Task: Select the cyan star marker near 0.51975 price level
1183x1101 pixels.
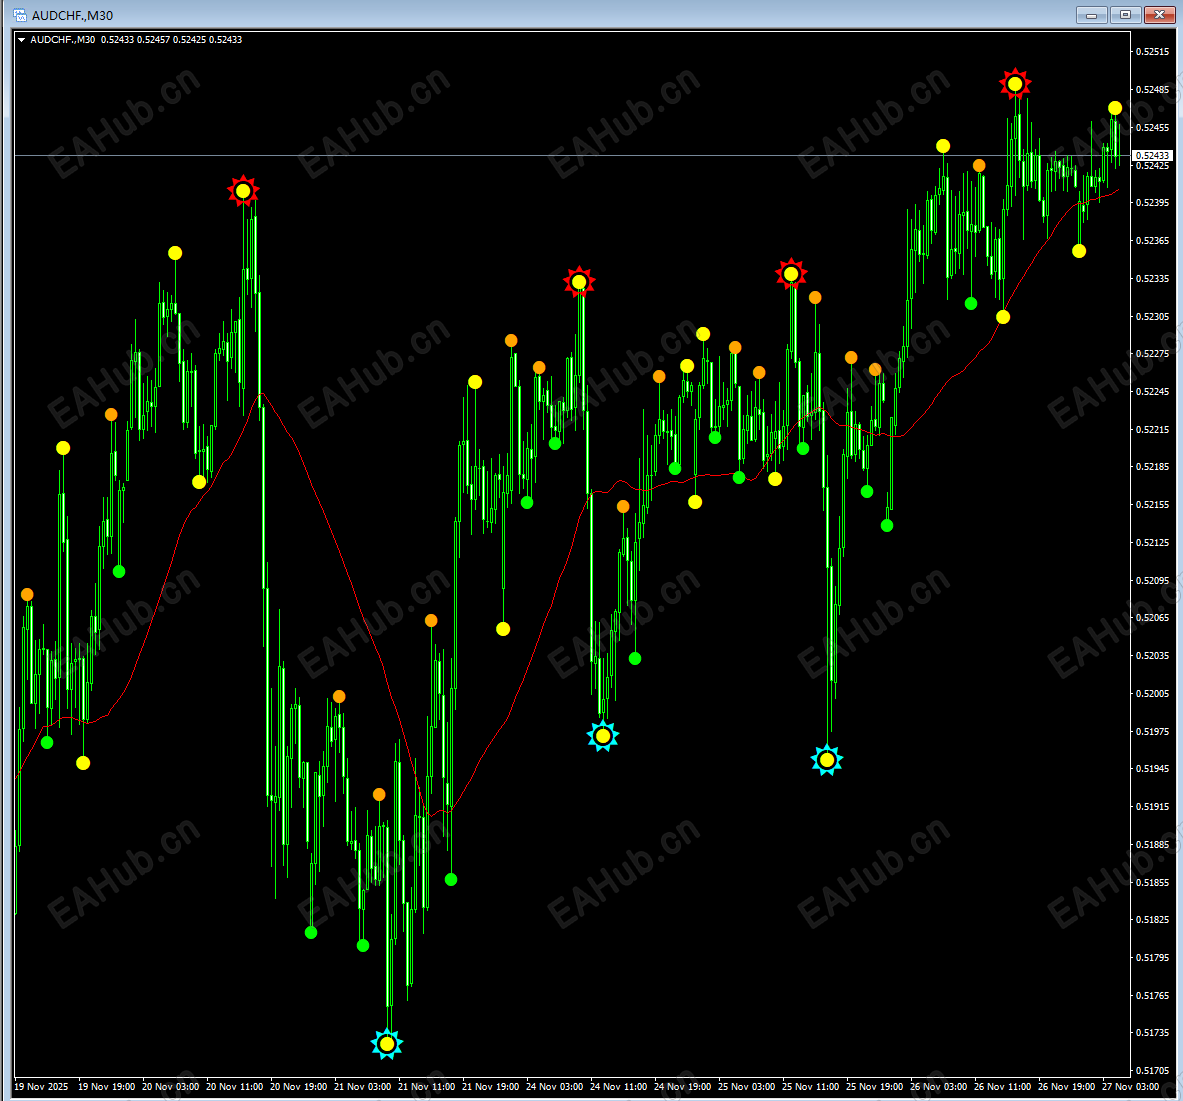Action: 603,736
